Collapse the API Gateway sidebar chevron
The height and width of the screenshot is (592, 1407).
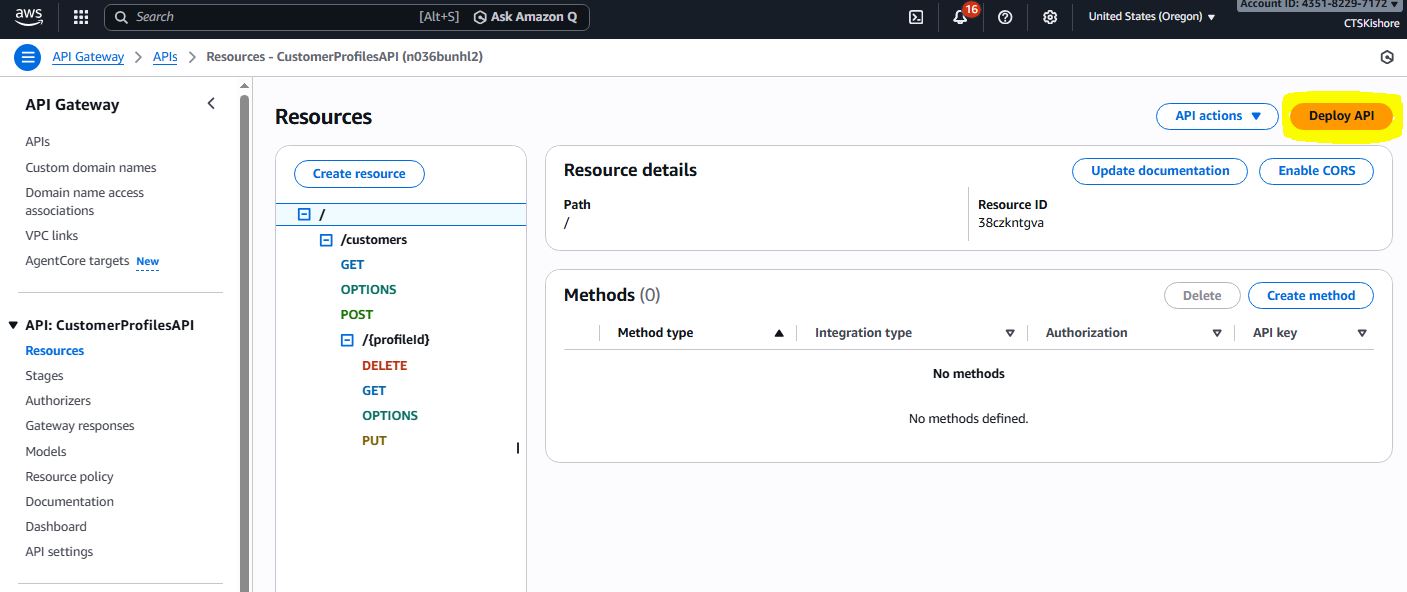coord(211,104)
